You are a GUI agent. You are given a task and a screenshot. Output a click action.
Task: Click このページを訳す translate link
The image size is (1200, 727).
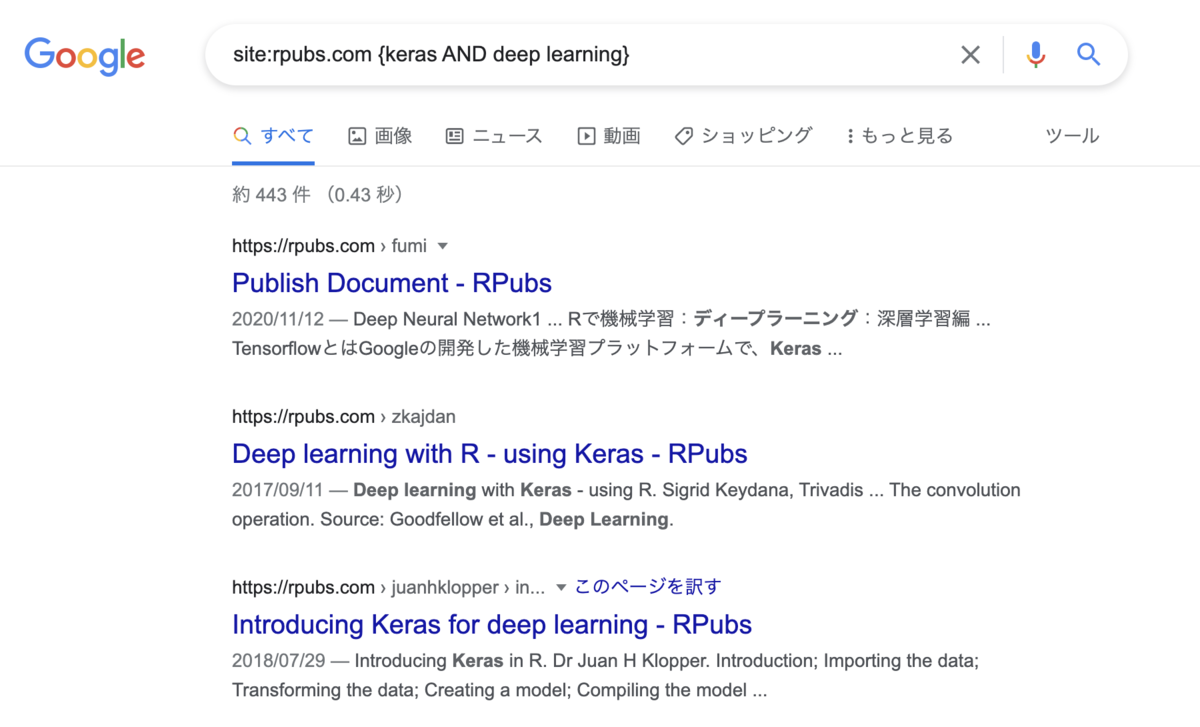[648, 587]
